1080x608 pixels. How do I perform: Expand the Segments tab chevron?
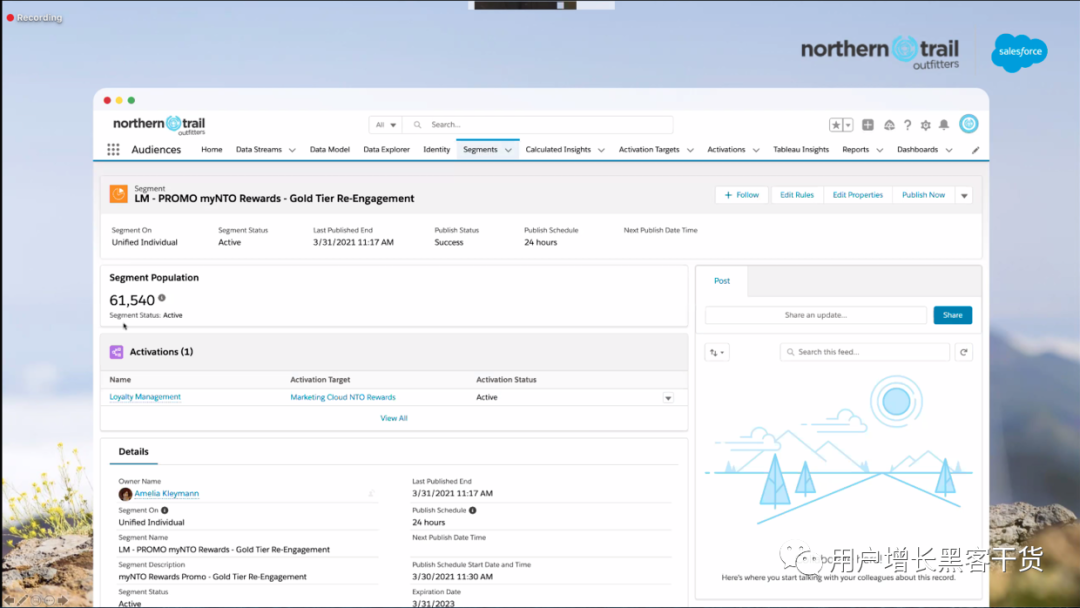pyautogui.click(x=508, y=150)
